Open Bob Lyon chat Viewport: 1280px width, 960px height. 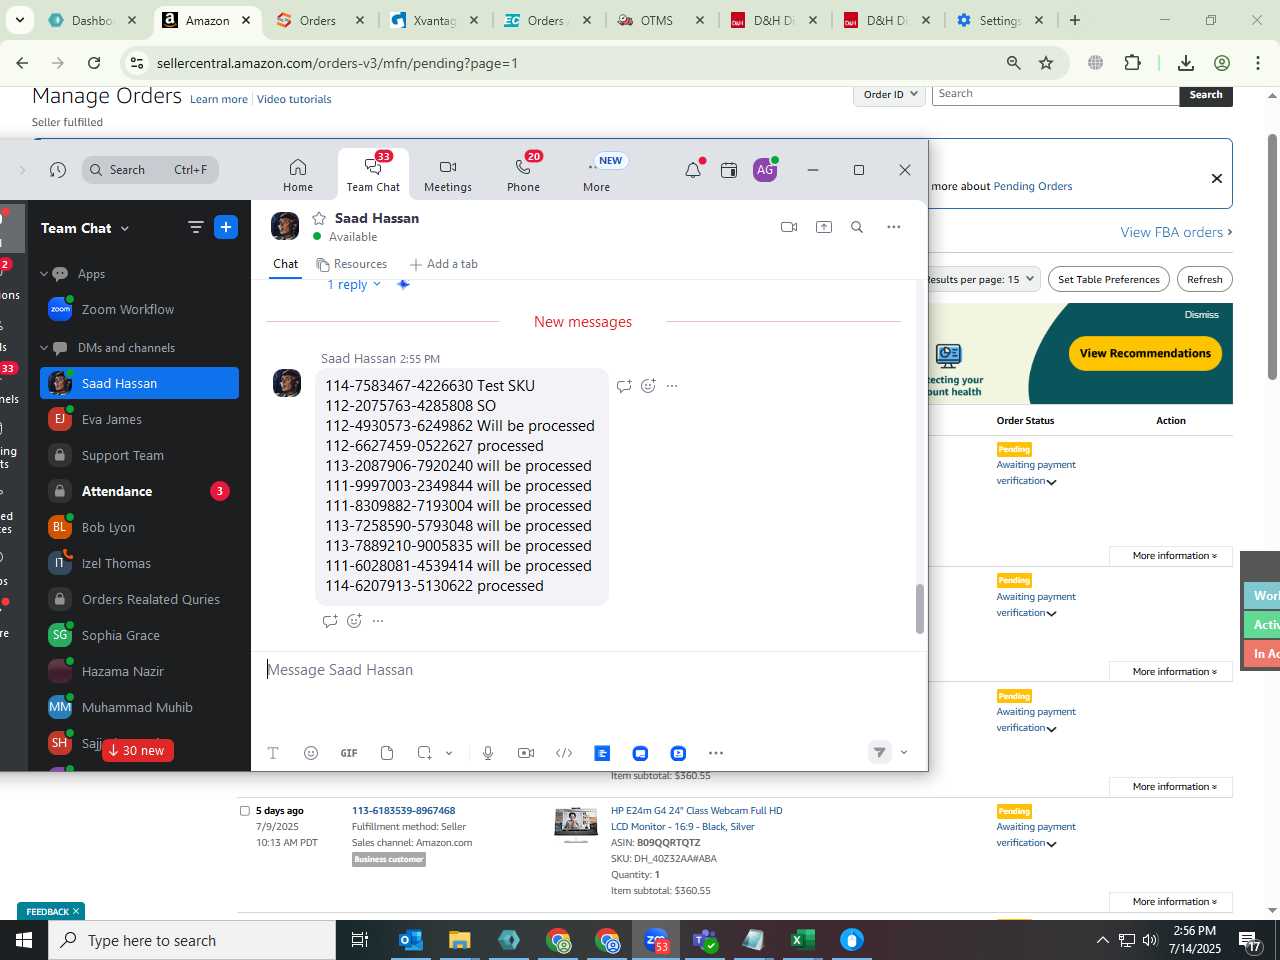click(139, 528)
